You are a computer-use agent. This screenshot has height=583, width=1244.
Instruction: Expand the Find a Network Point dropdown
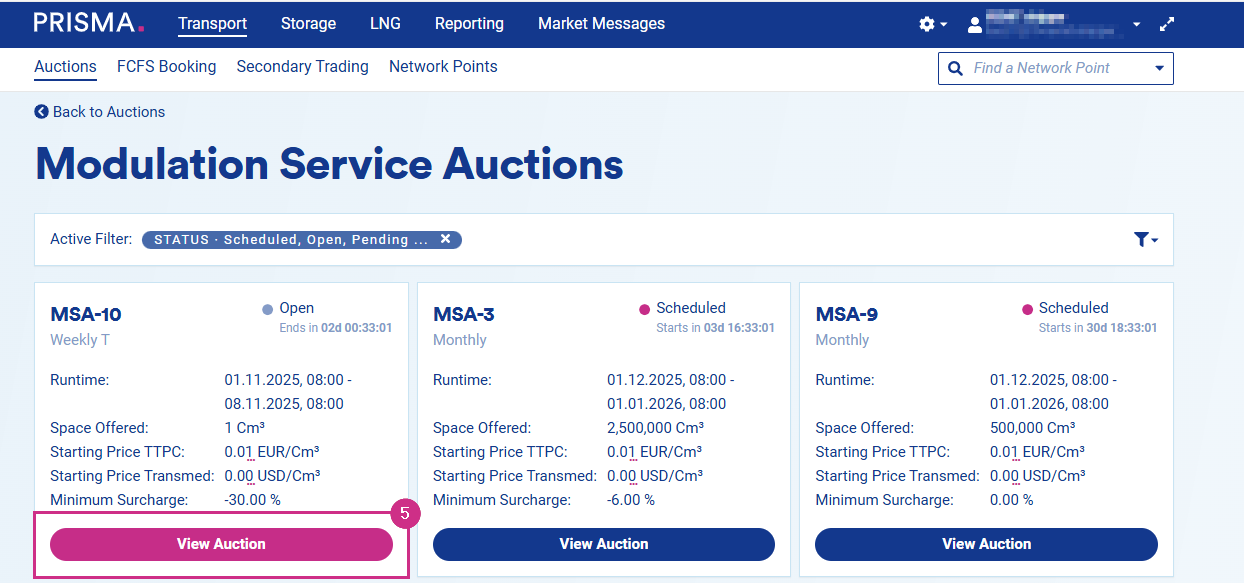click(1159, 68)
